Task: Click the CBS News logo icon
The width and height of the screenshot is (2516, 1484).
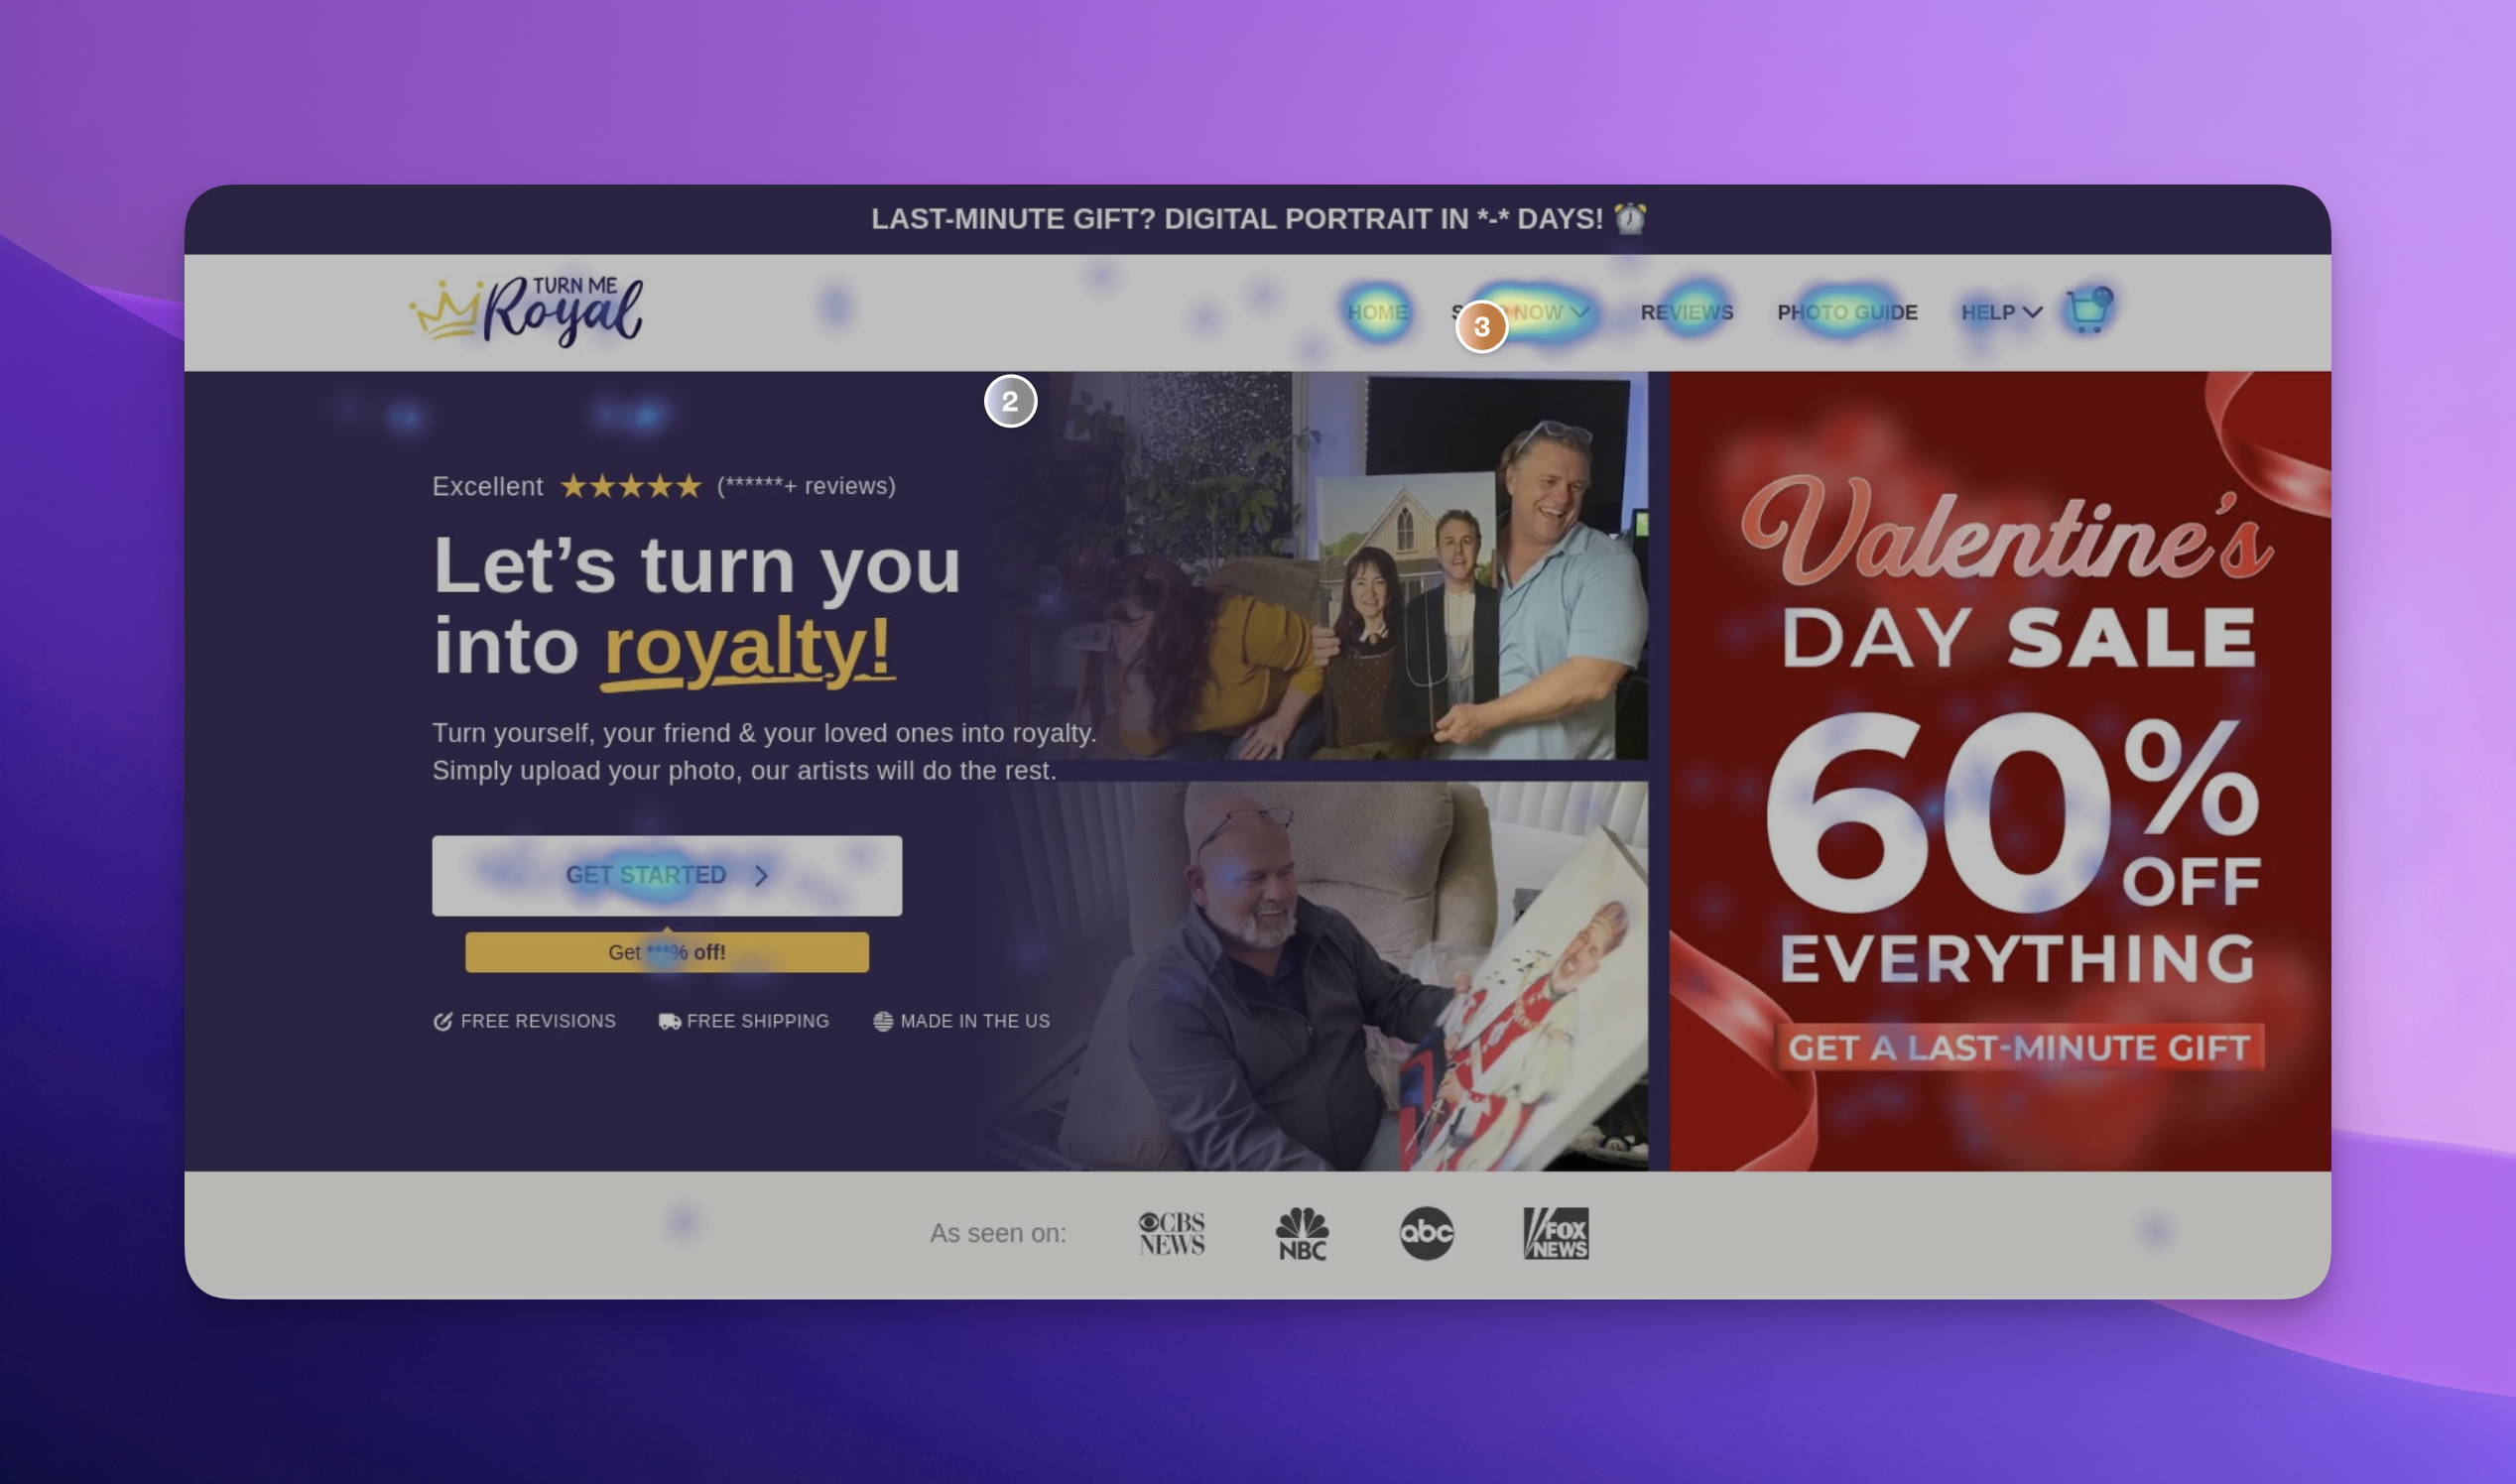Action: pyautogui.click(x=1172, y=1233)
